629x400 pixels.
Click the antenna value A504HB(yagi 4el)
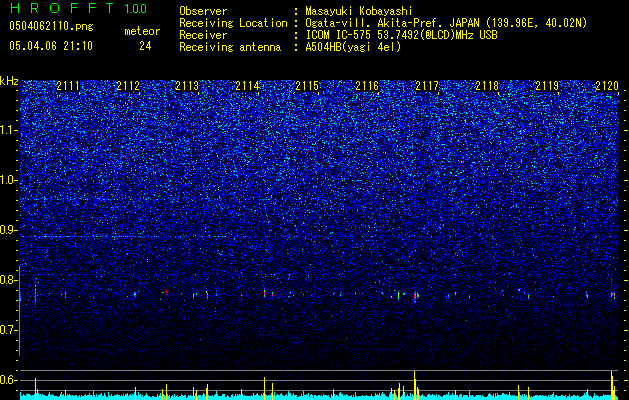(353, 47)
